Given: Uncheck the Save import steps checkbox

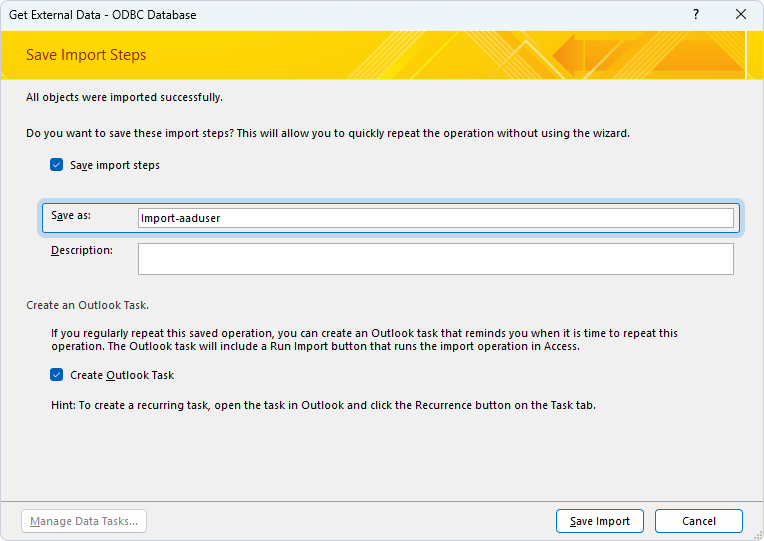Looking at the screenshot, I should (x=57, y=165).
